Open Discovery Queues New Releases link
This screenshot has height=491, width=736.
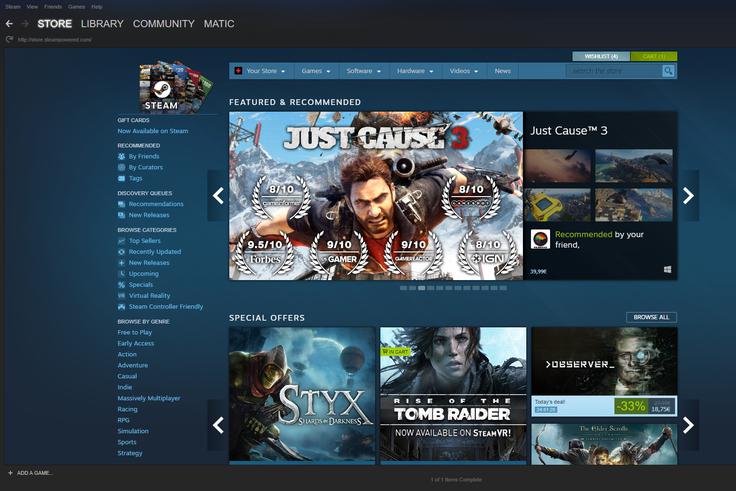149,215
